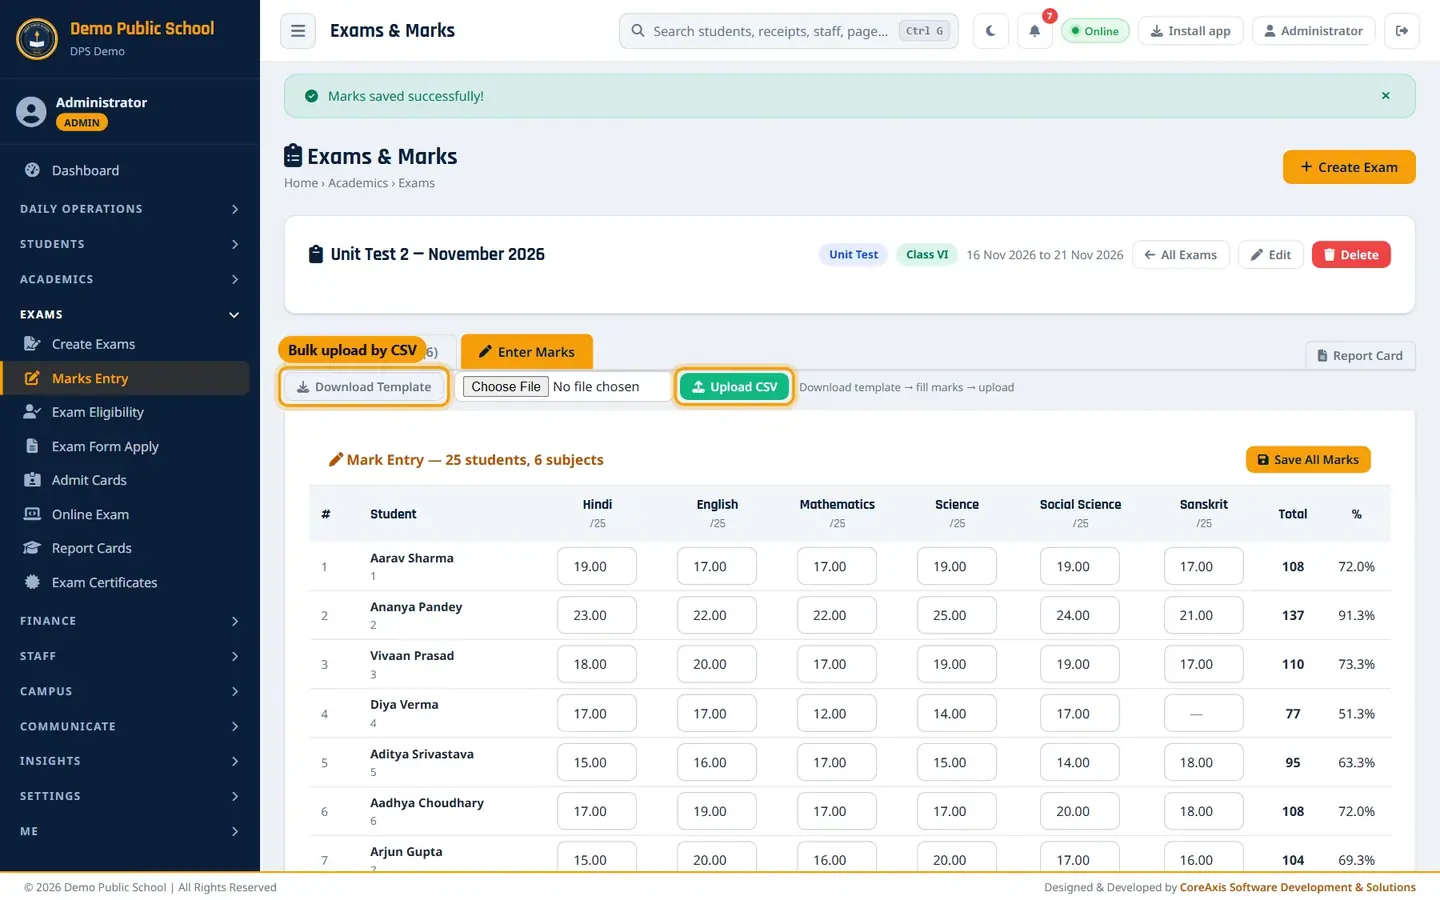Click the Install app button

tap(1191, 31)
